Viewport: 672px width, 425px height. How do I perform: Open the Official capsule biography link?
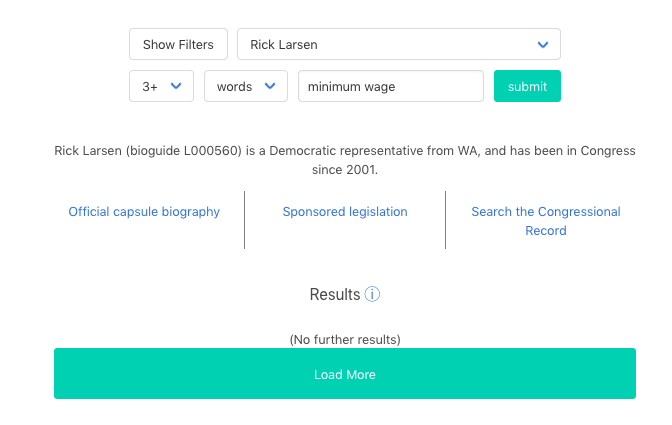(x=144, y=212)
